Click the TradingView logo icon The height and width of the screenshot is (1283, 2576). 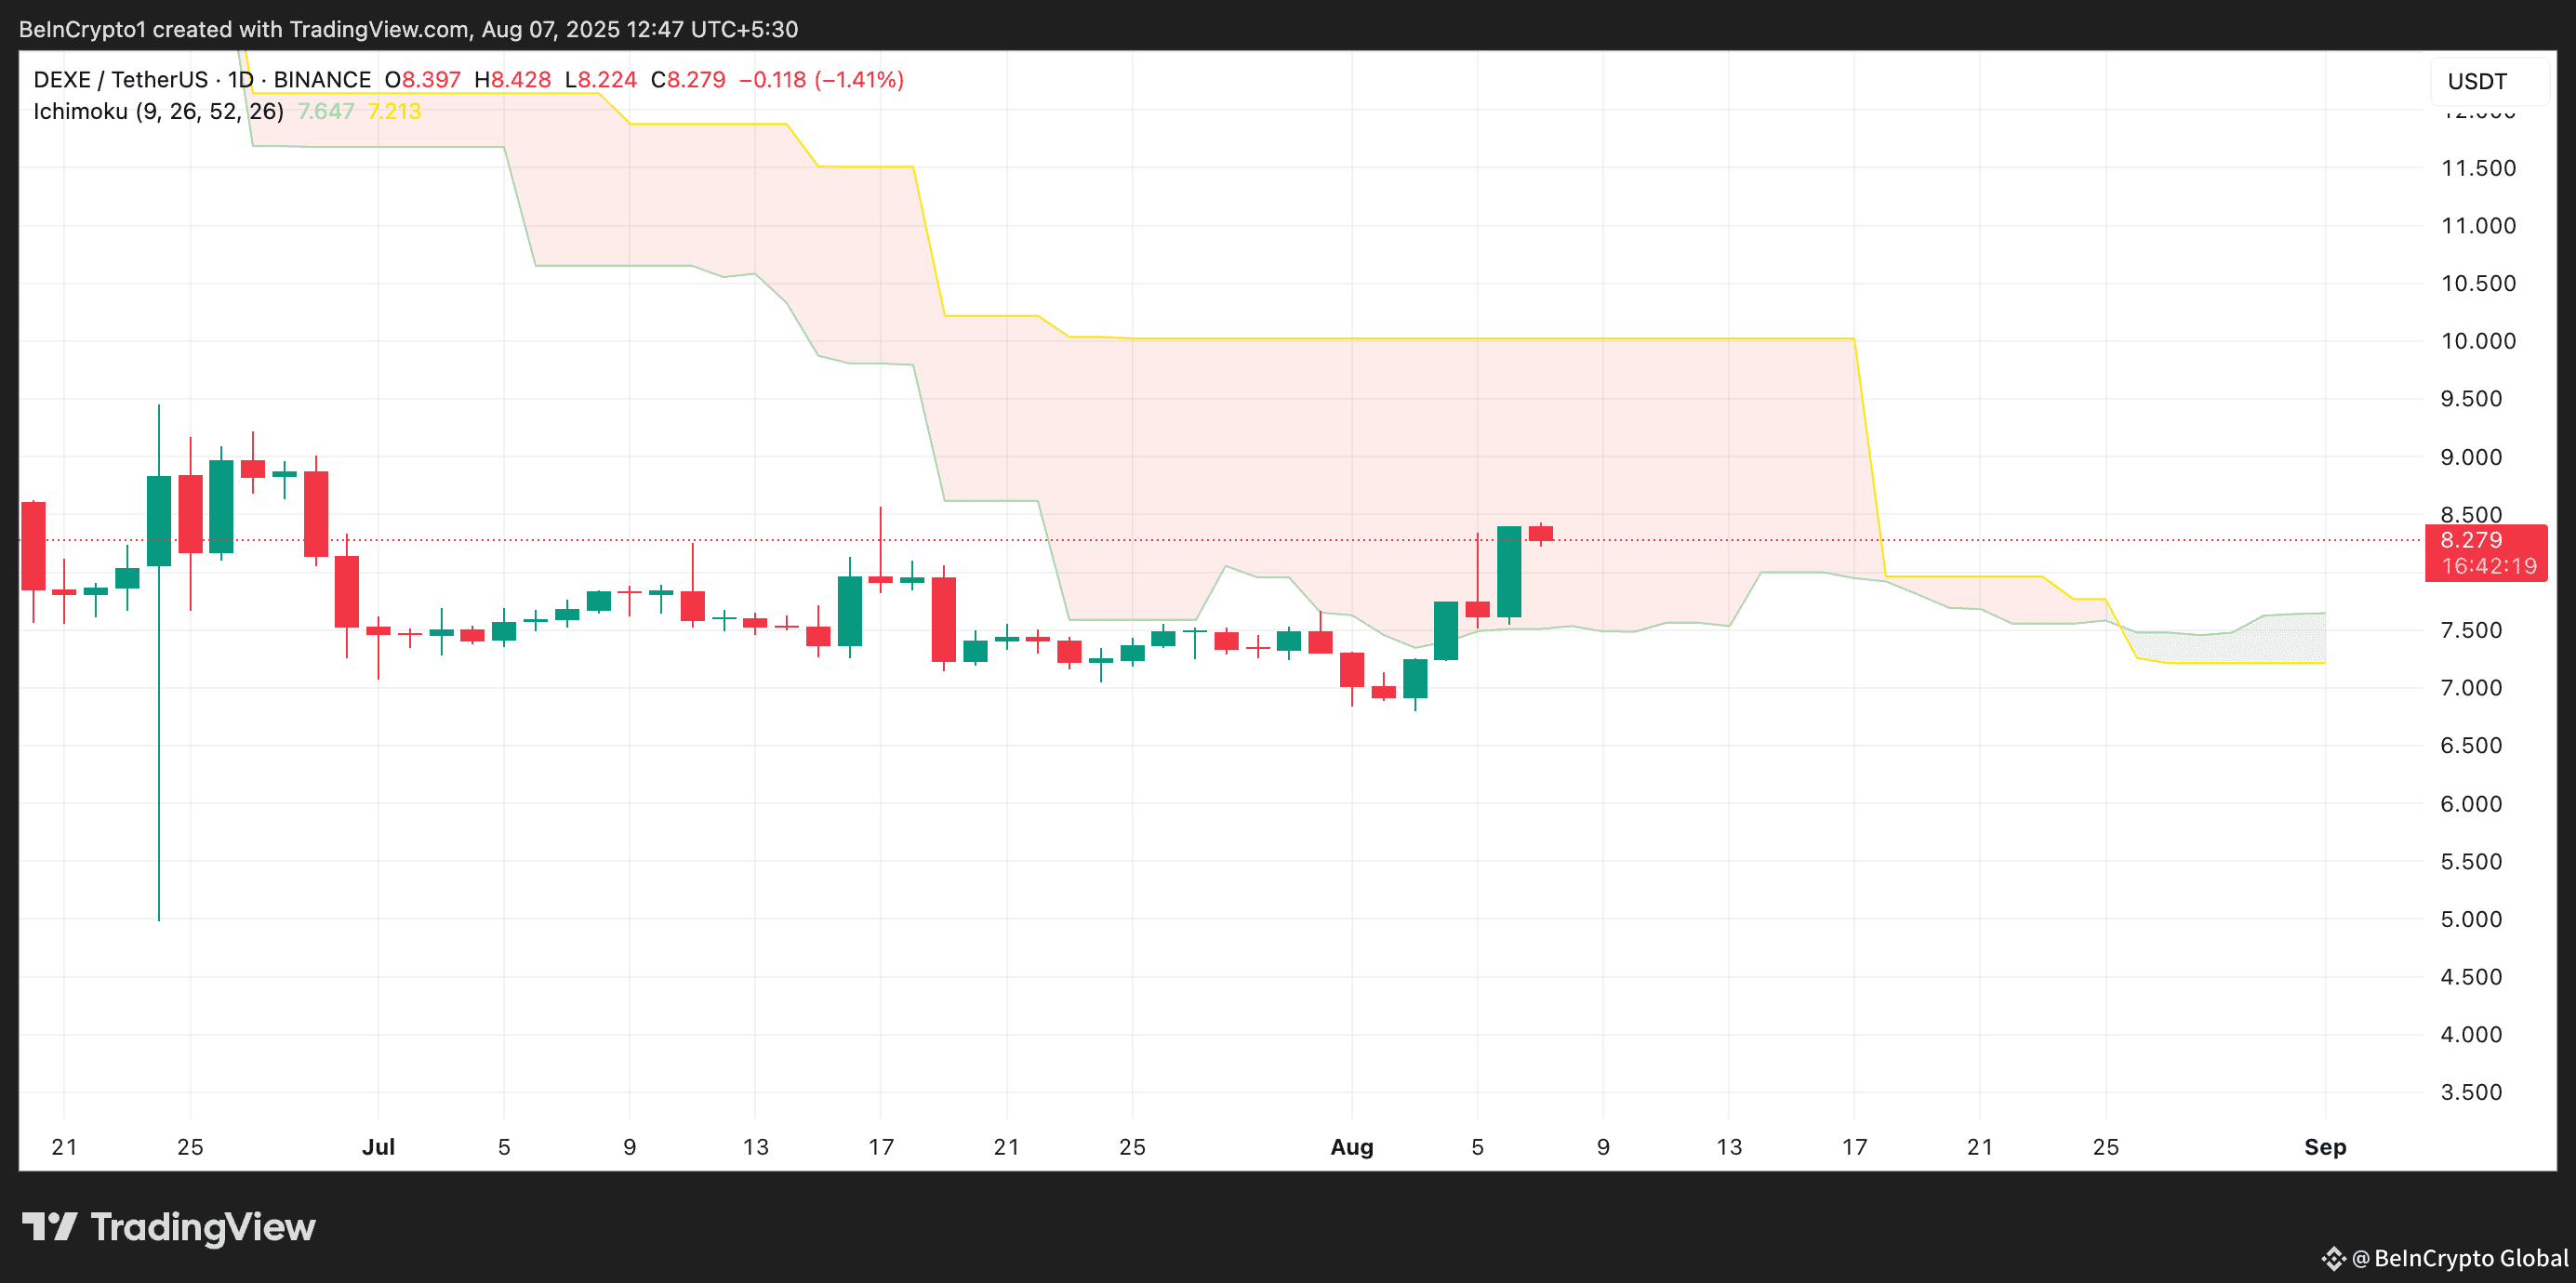50,1226
